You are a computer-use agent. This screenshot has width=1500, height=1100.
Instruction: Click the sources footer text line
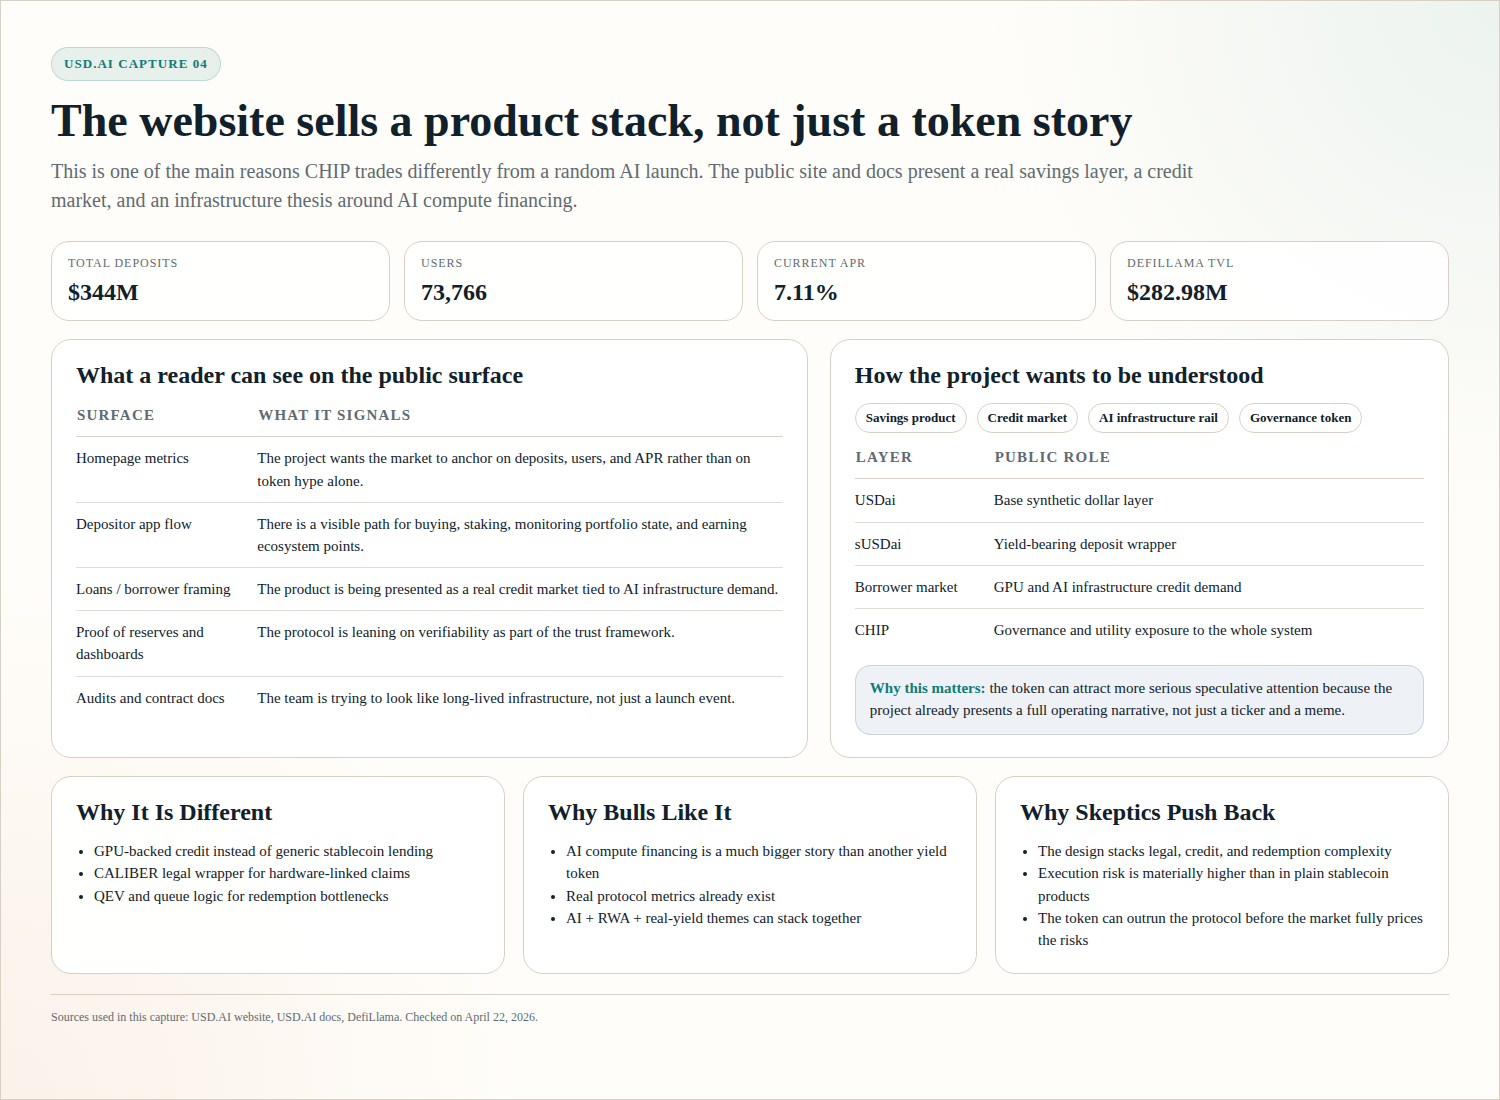coord(294,1017)
